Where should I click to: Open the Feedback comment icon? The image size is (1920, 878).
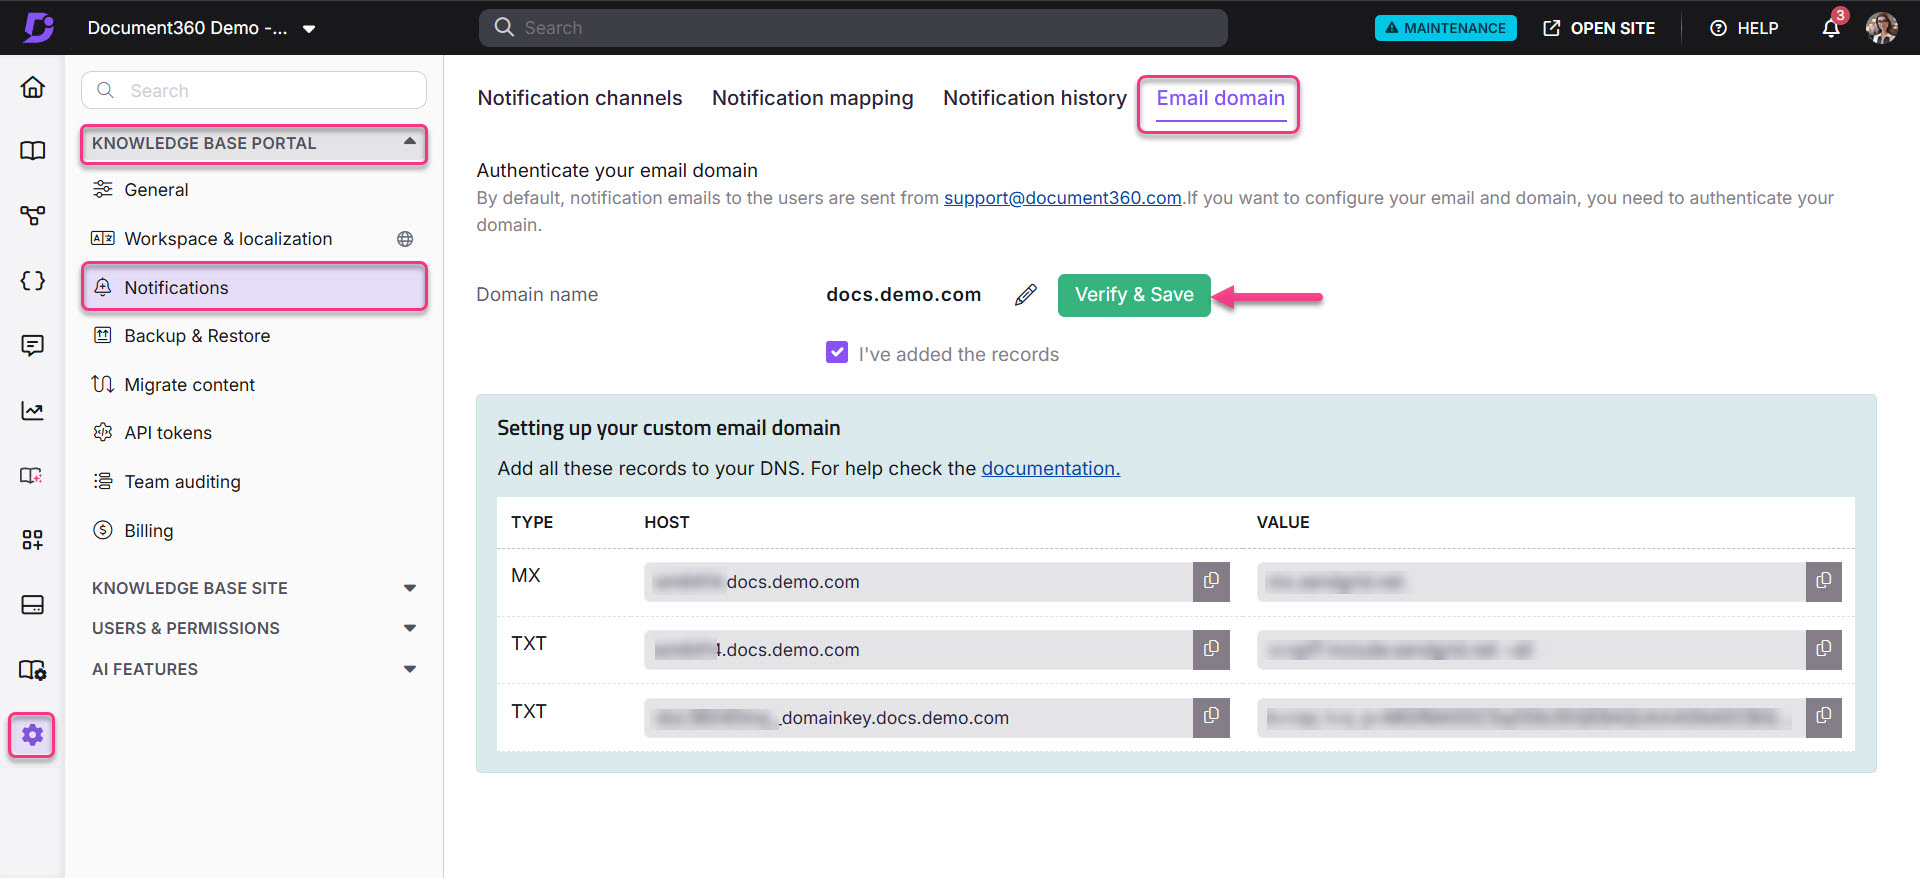tap(32, 345)
